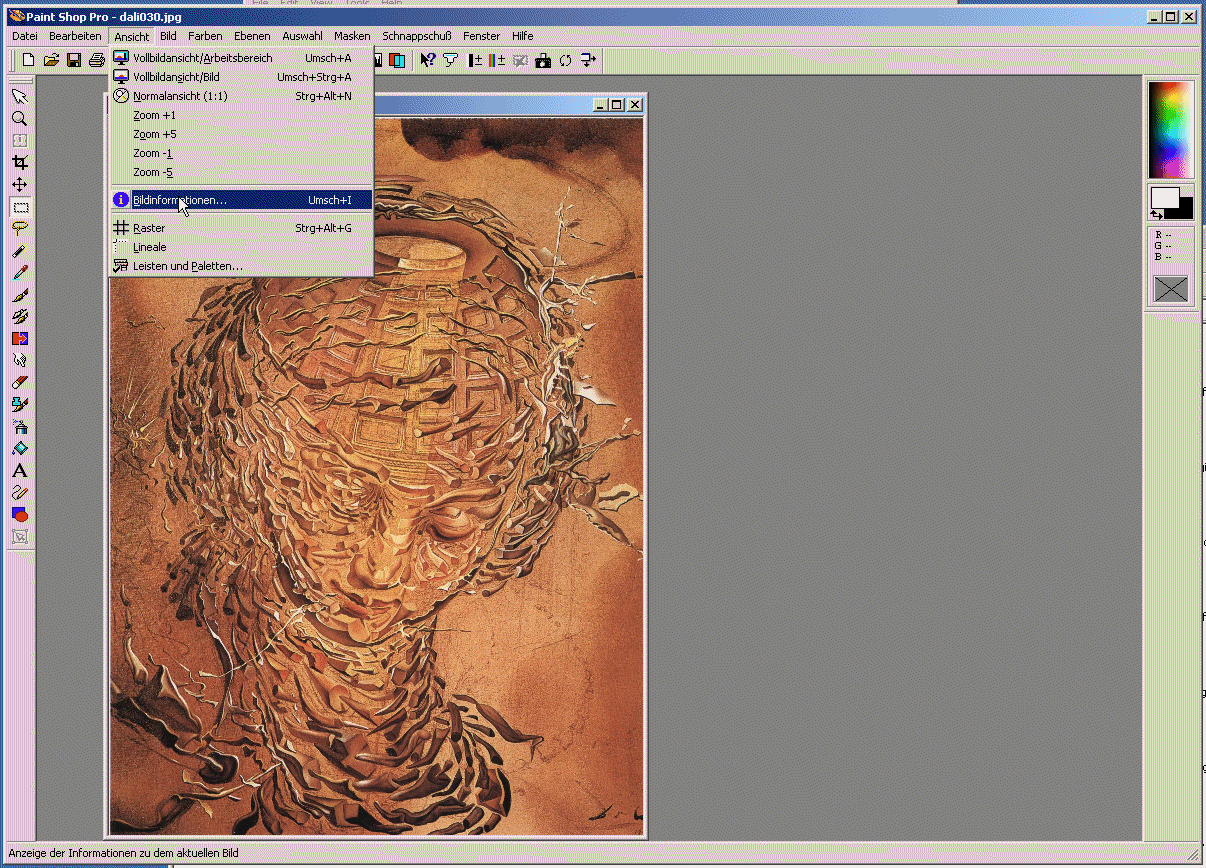The height and width of the screenshot is (868, 1206).
Task: Select the Text tool
Action: pos(20,470)
